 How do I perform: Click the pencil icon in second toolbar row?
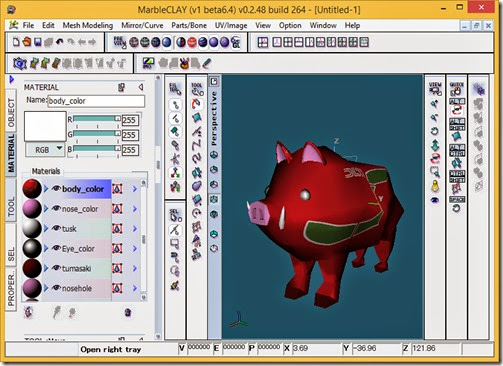[207, 63]
